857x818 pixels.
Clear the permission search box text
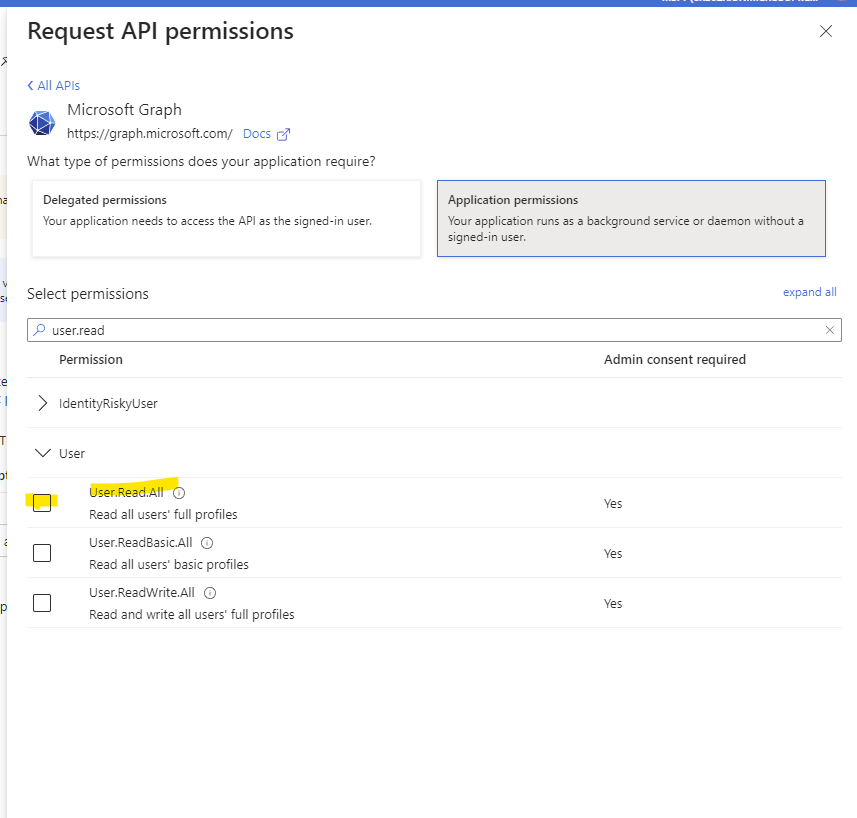pyautogui.click(x=829, y=330)
